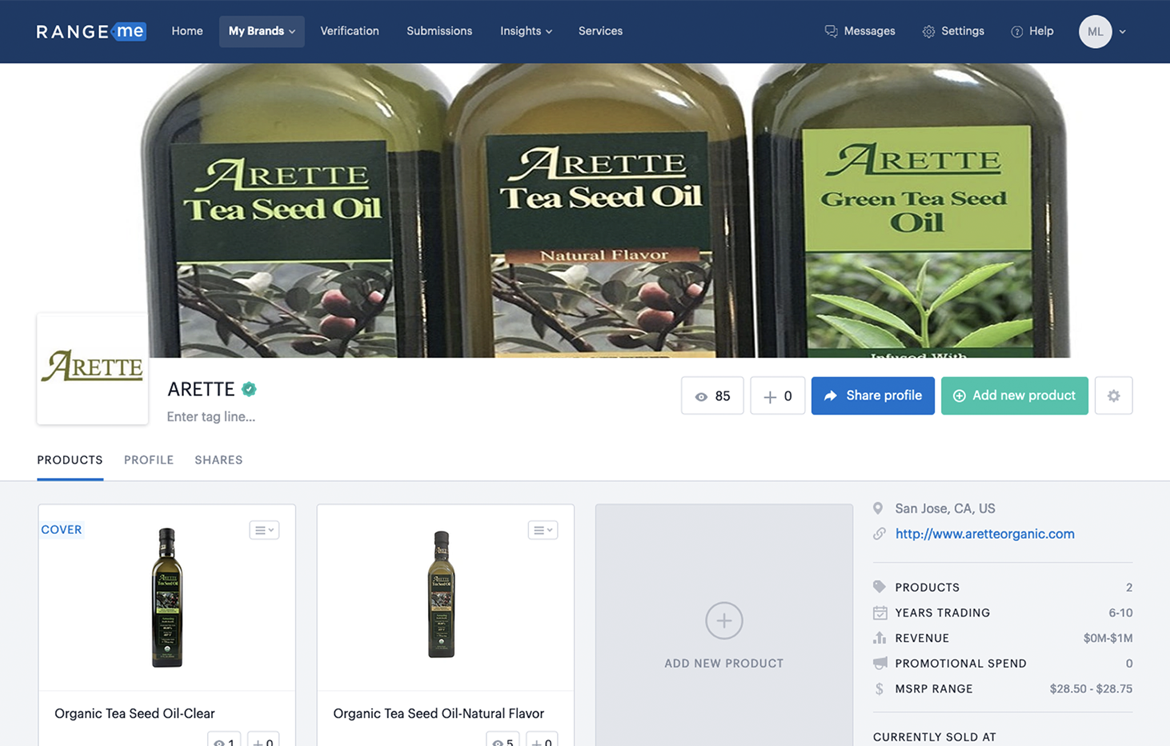Open the Submissions page
The width and height of the screenshot is (1170, 746).
[439, 31]
